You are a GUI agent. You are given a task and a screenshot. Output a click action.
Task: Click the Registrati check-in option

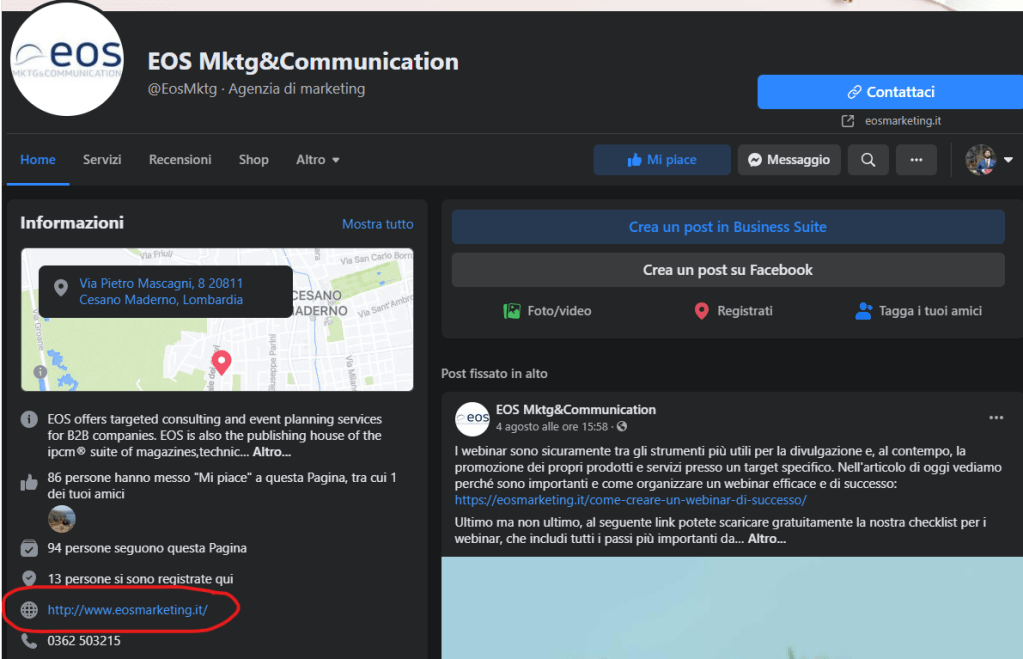[733, 311]
